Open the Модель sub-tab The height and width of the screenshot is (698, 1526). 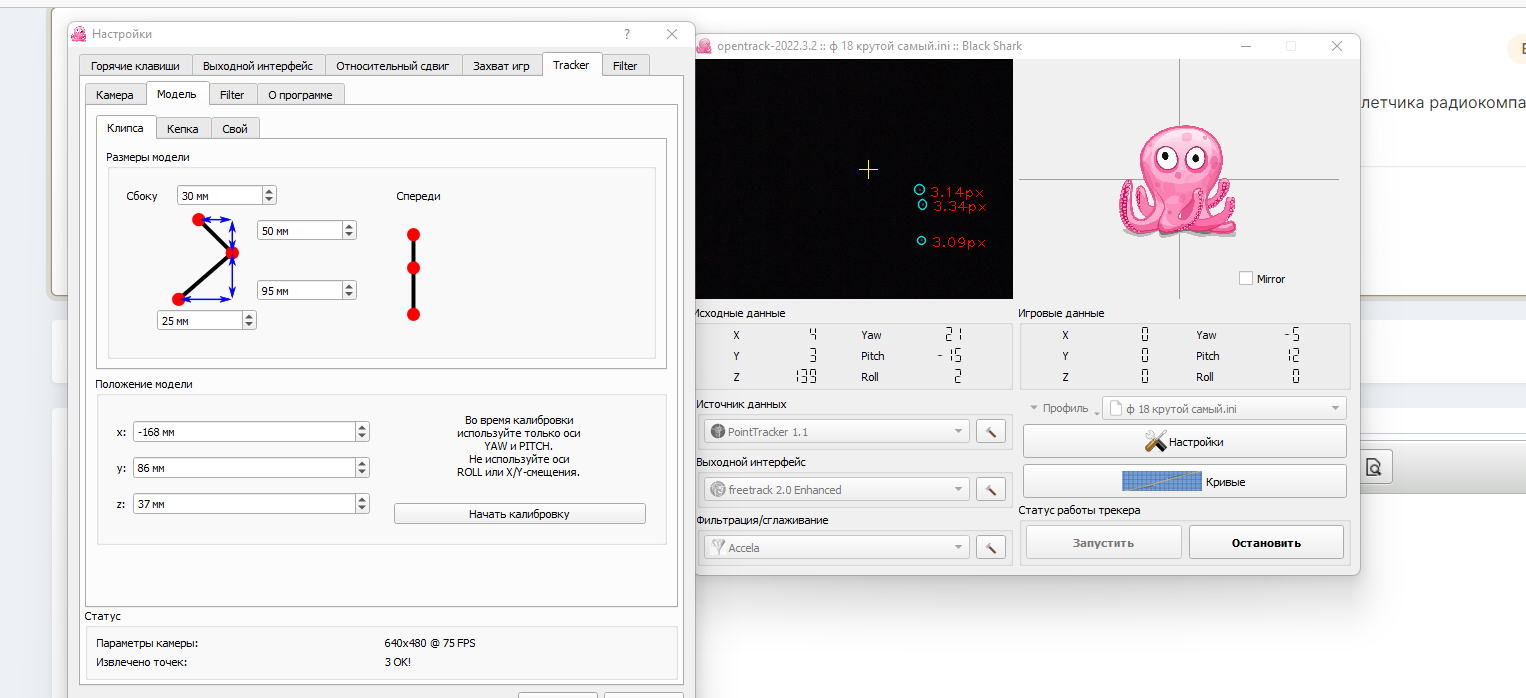click(177, 94)
